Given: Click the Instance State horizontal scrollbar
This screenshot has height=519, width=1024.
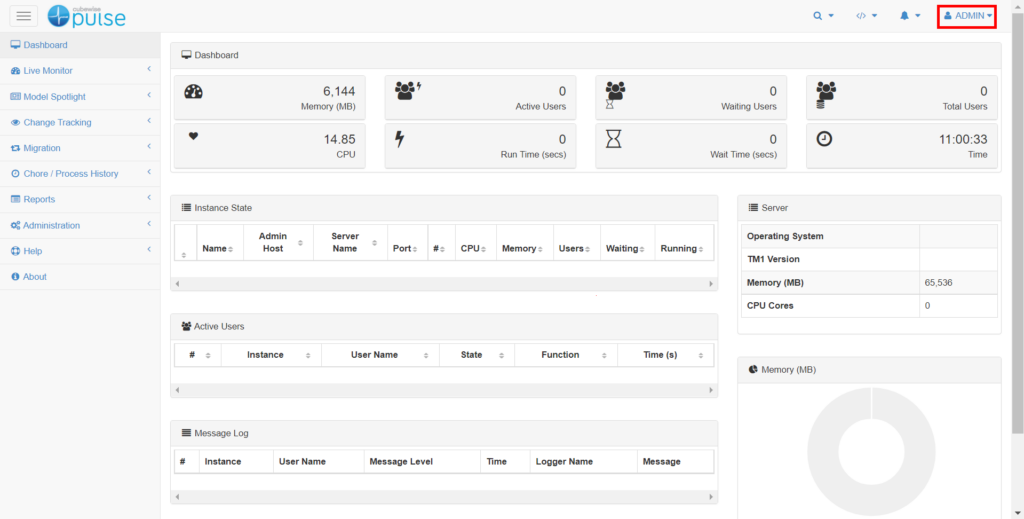Looking at the screenshot, I should [x=445, y=284].
